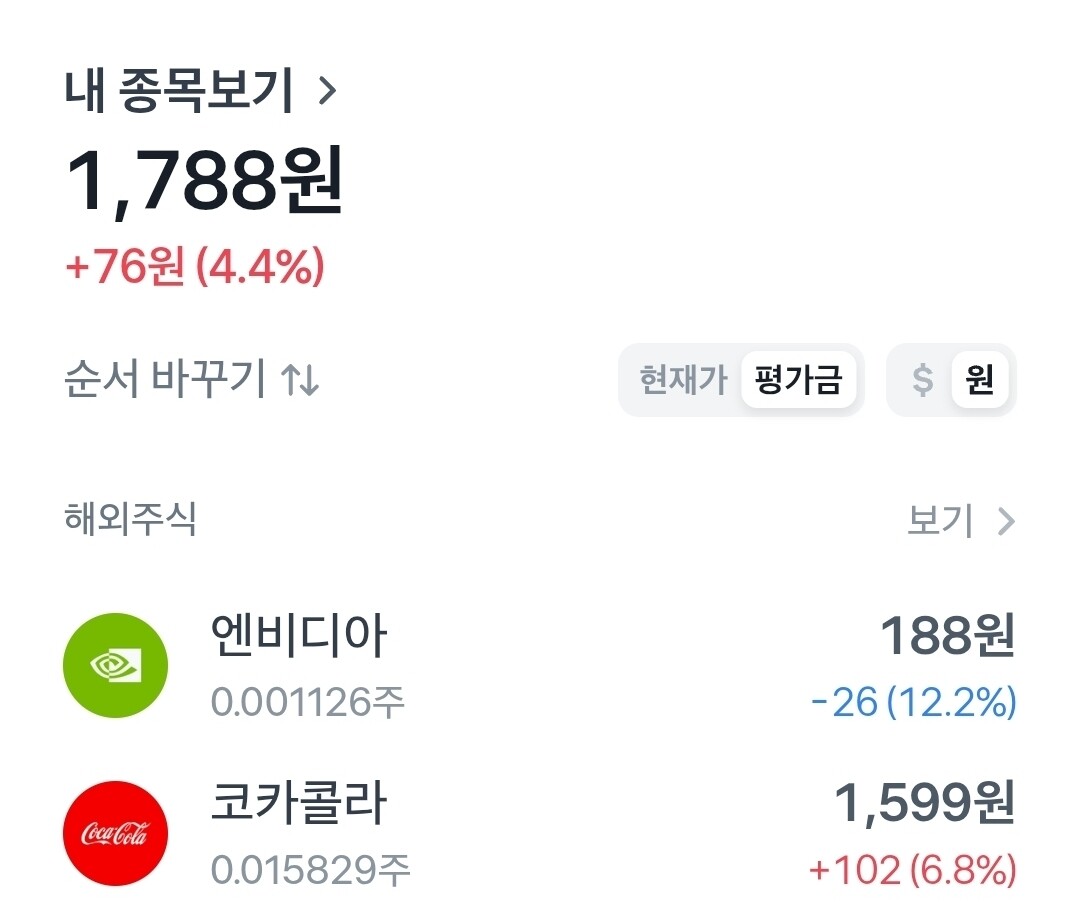Image resolution: width=1079 pixels, height=924 pixels.
Task: Click the 해외주식 section label
Action: (130, 518)
